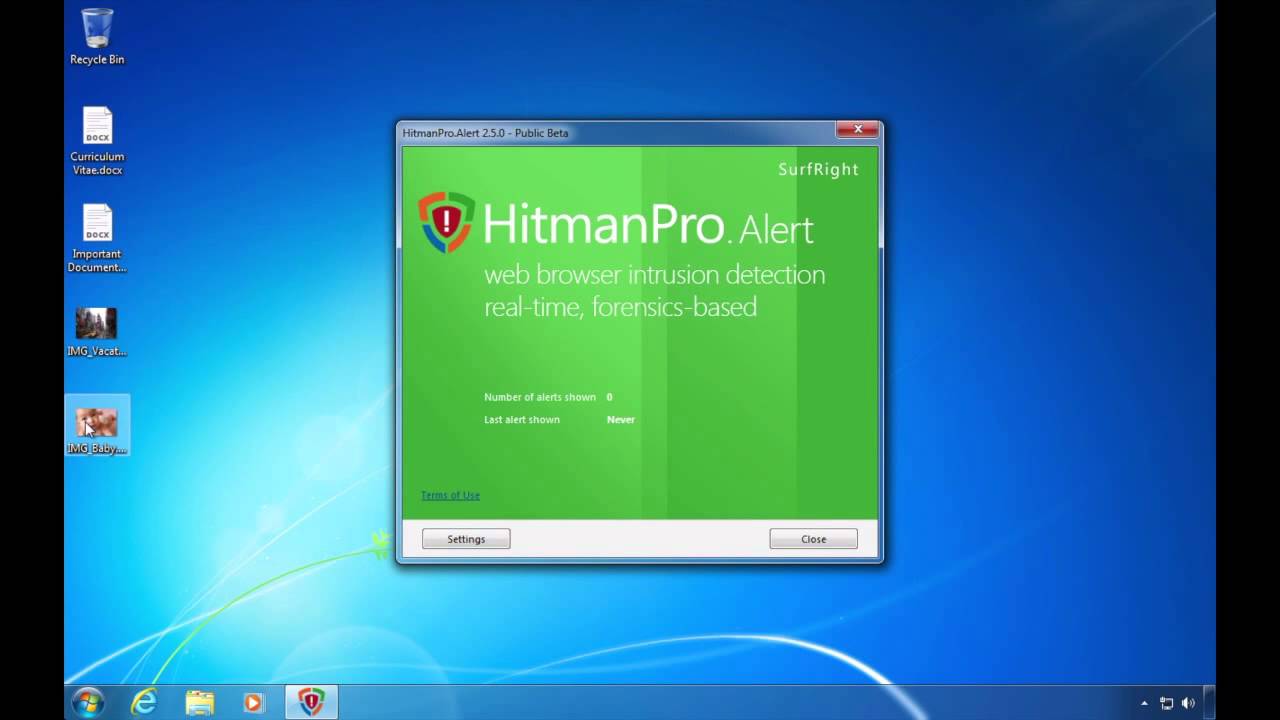Open Windows Explorer from the taskbar
1280x720 pixels.
click(x=200, y=703)
